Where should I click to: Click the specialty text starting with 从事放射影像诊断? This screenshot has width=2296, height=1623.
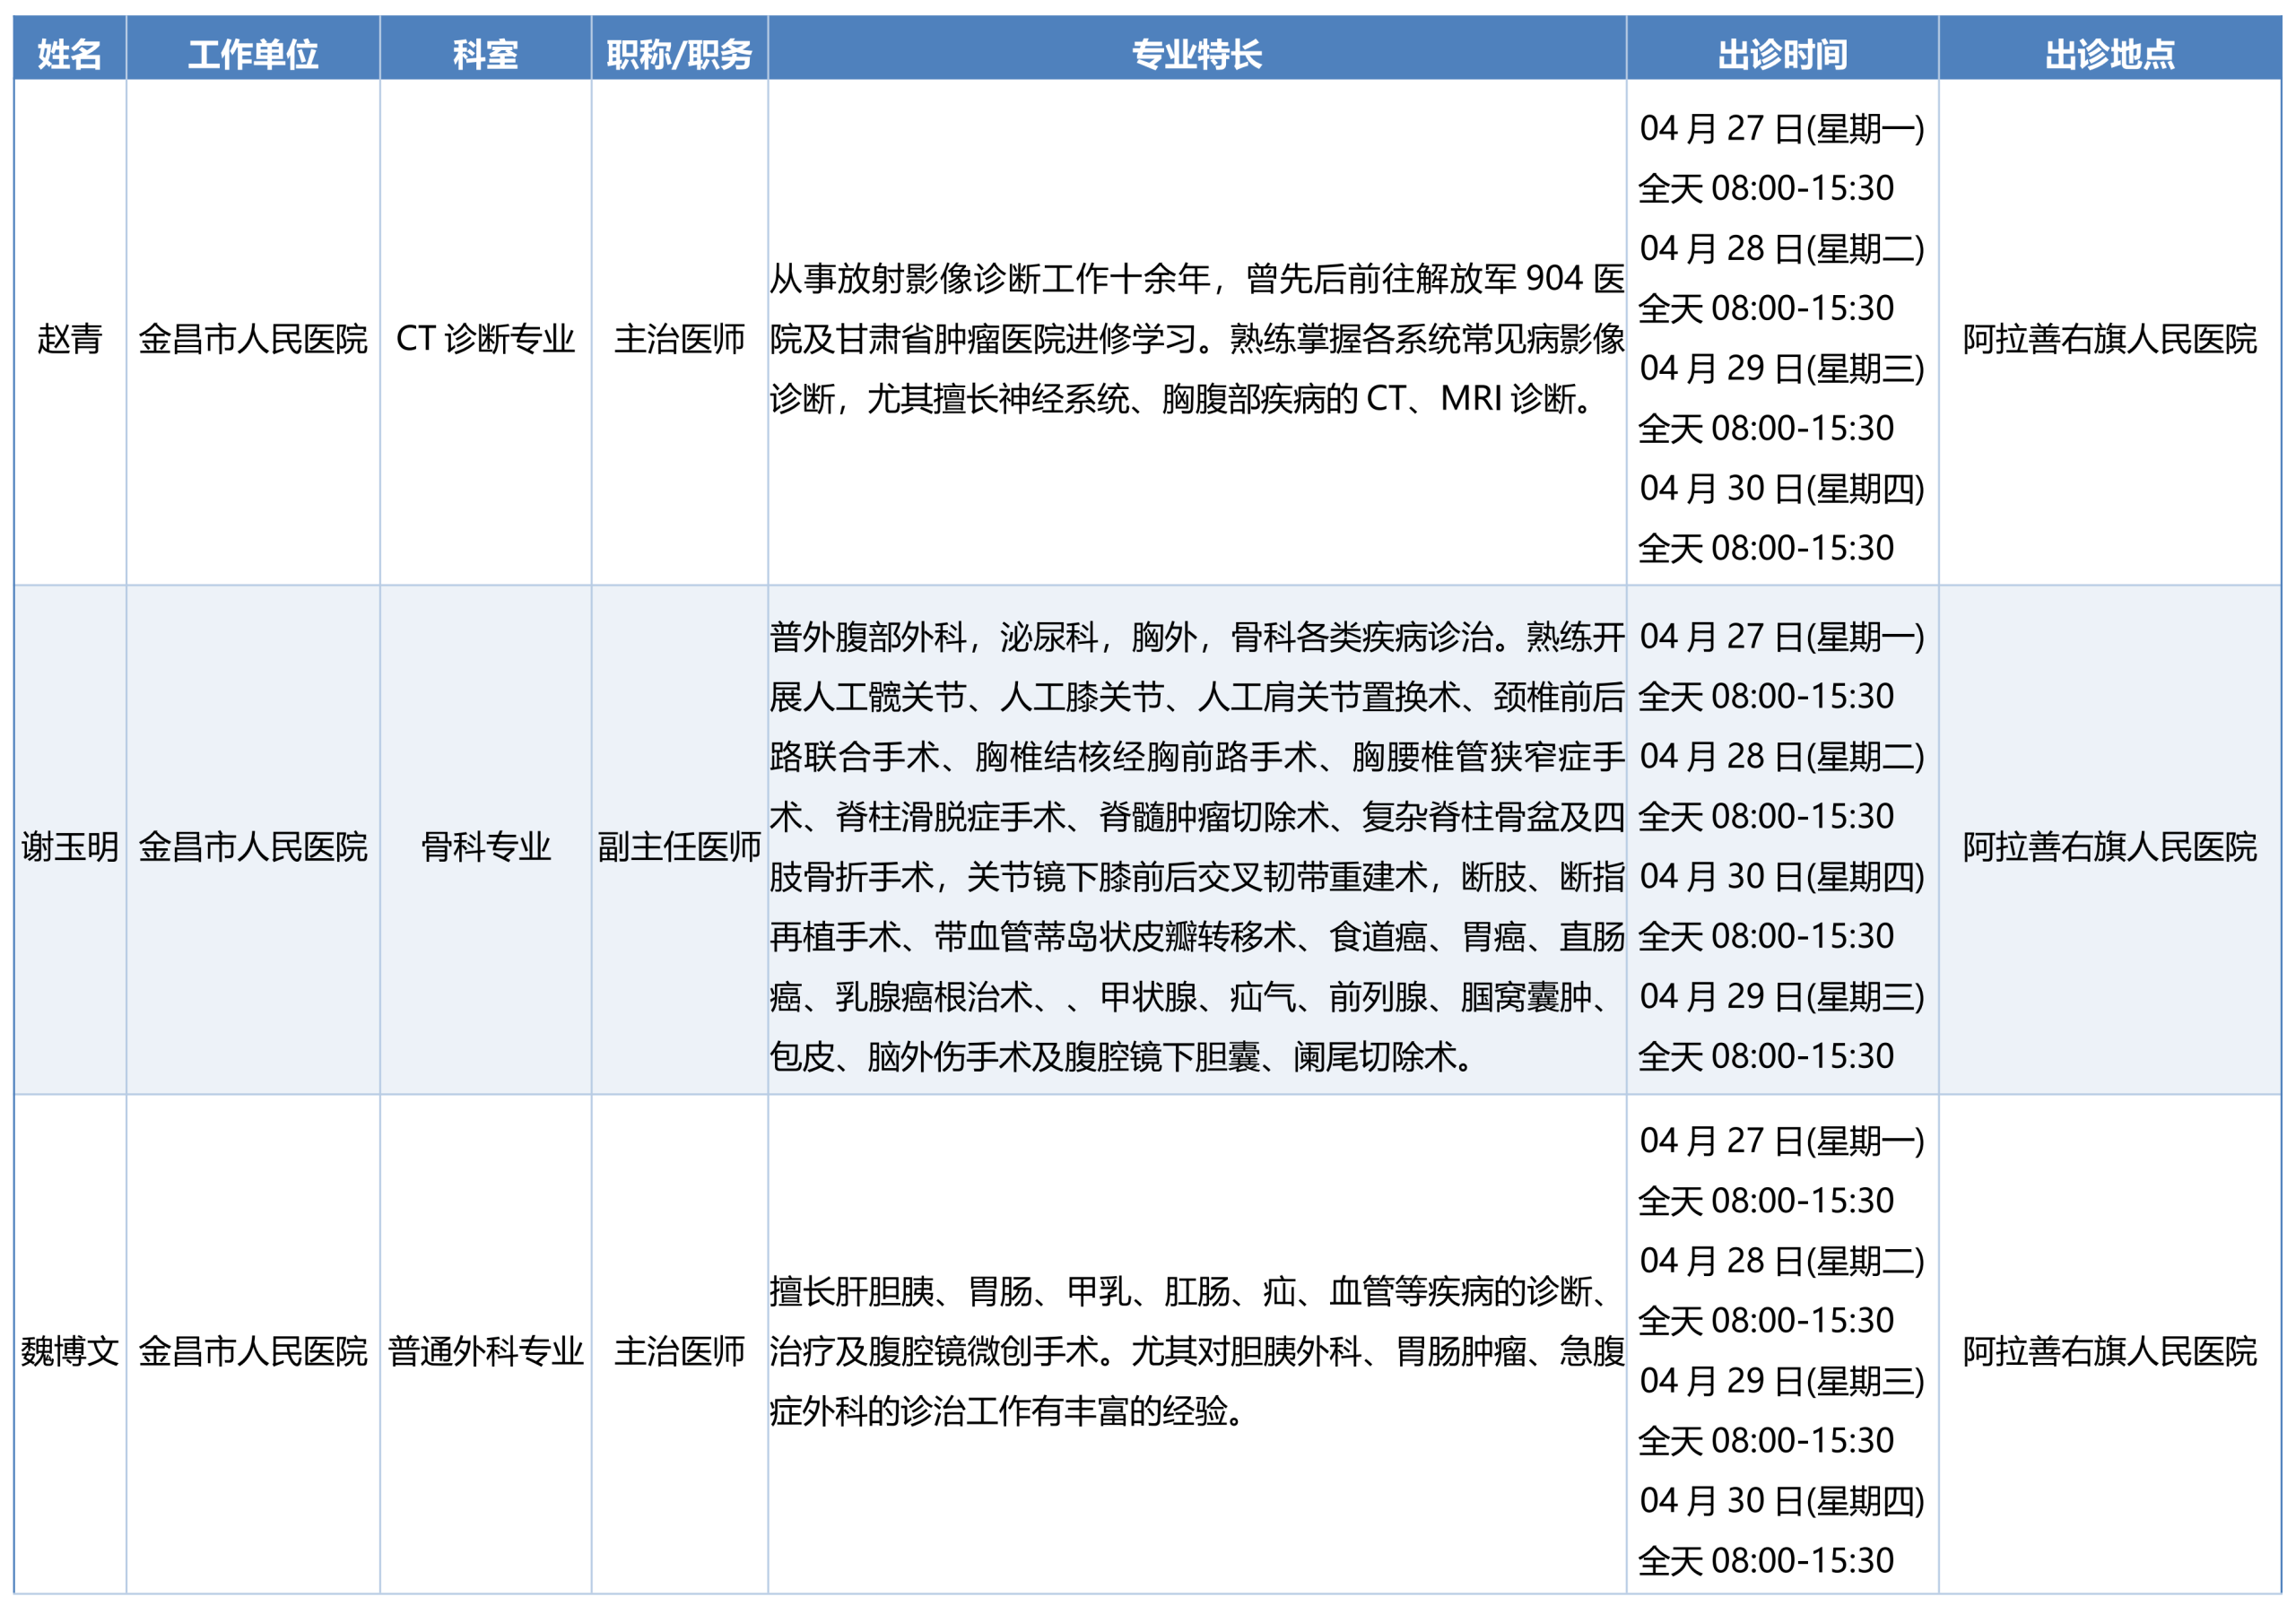(1196, 339)
